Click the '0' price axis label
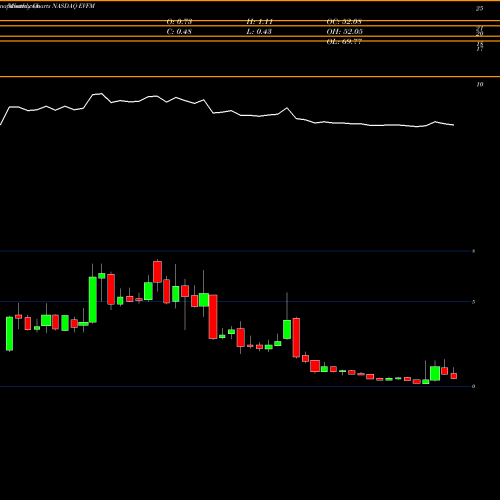 (x=473, y=386)
